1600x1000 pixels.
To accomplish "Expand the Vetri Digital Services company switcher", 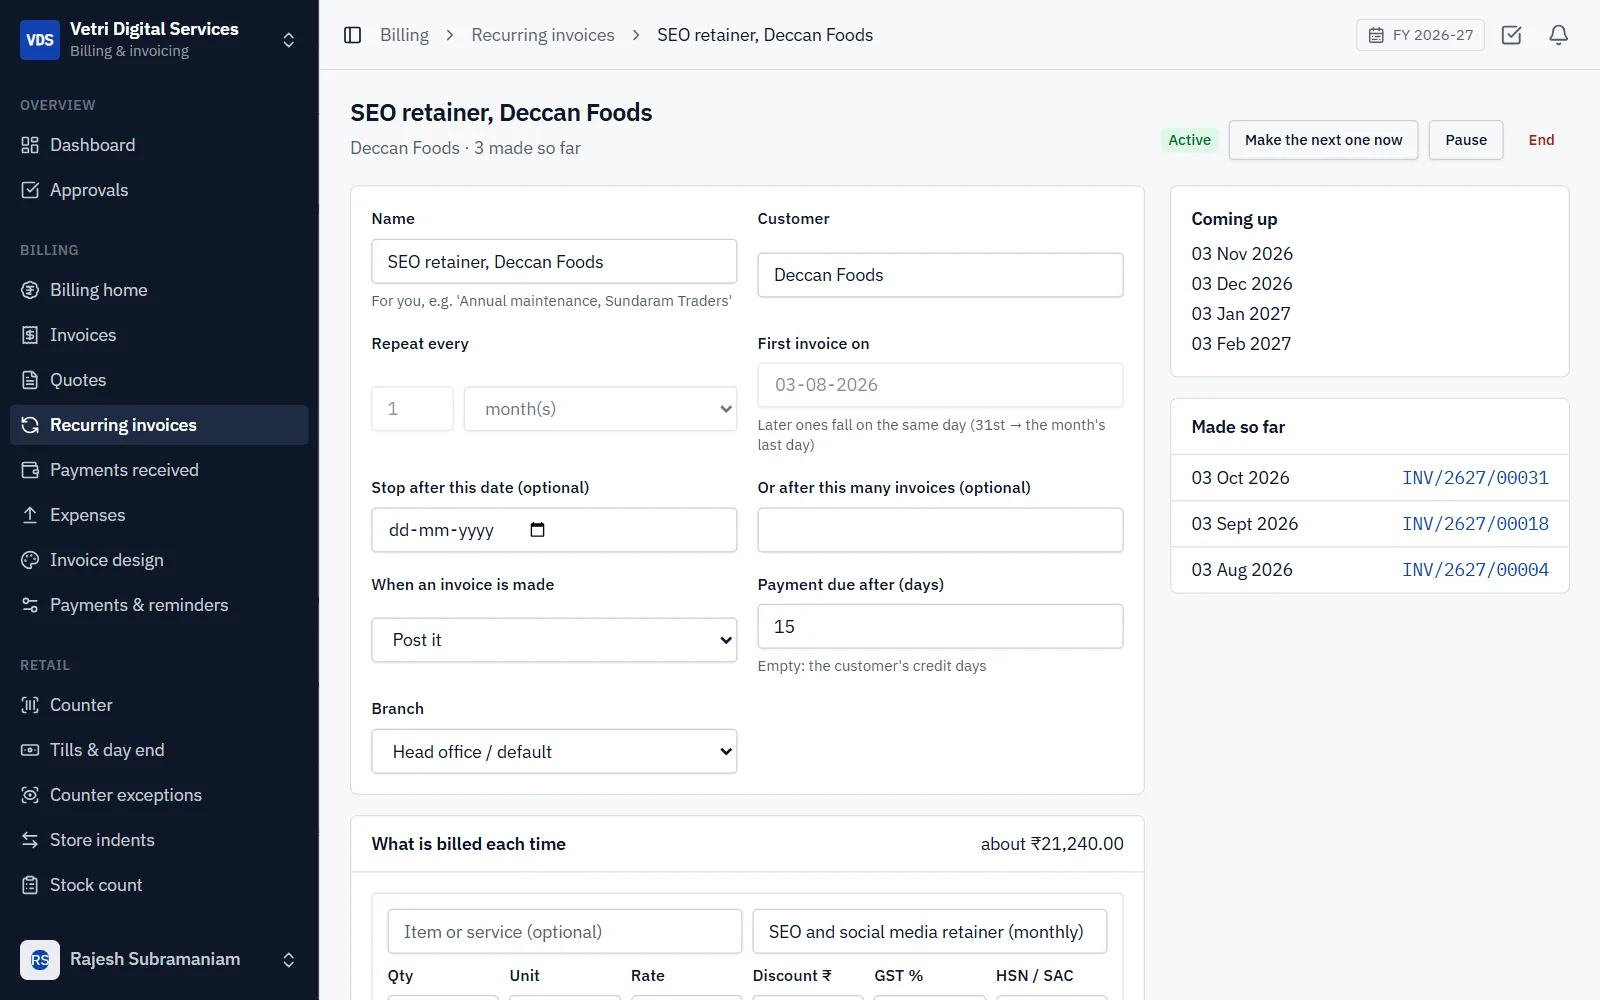I will [x=288, y=40].
